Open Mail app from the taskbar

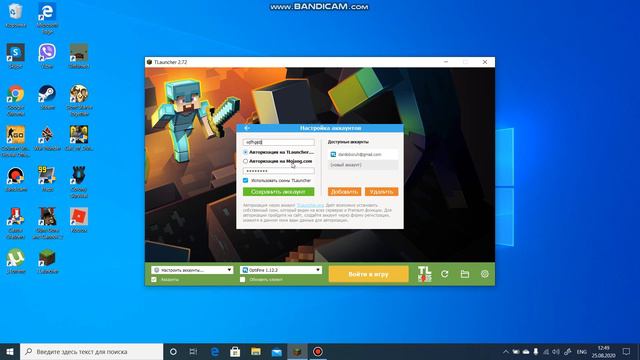277,351
